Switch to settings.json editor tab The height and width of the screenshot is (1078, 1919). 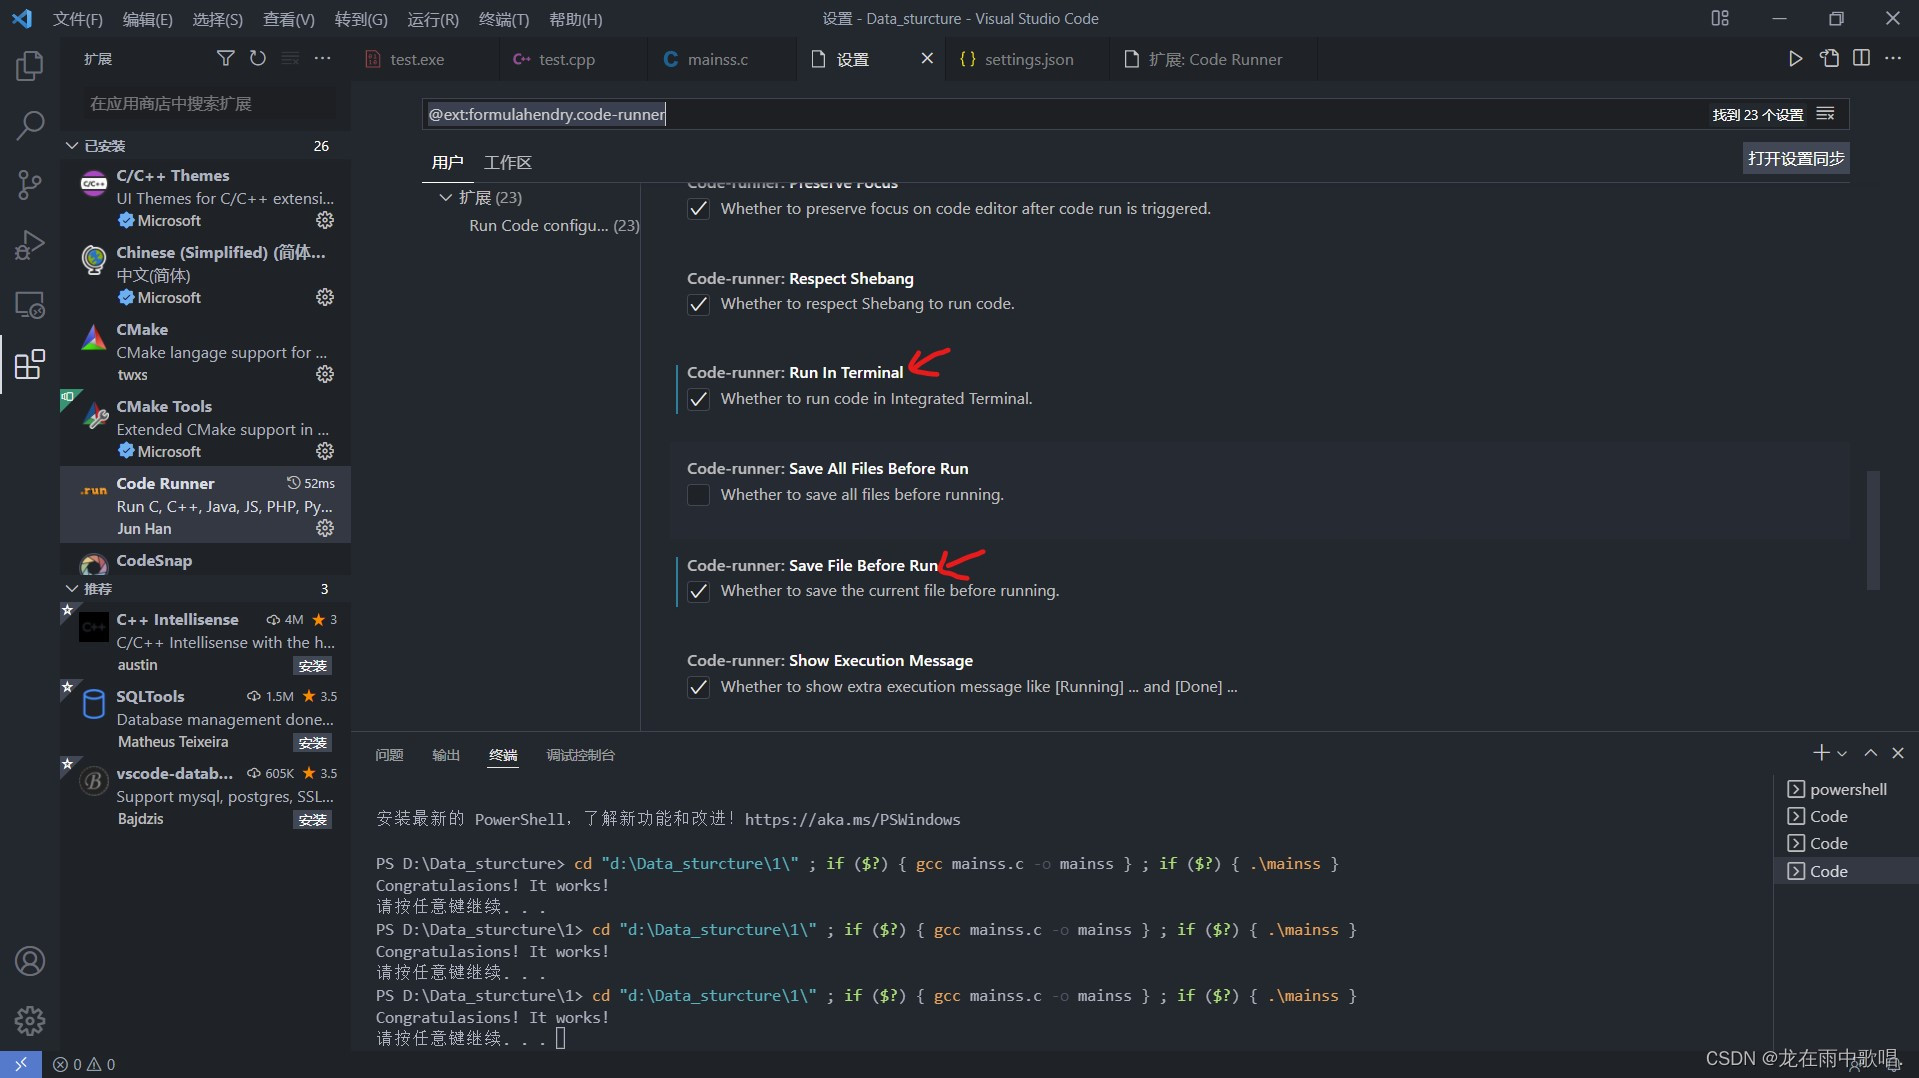click(x=1029, y=60)
